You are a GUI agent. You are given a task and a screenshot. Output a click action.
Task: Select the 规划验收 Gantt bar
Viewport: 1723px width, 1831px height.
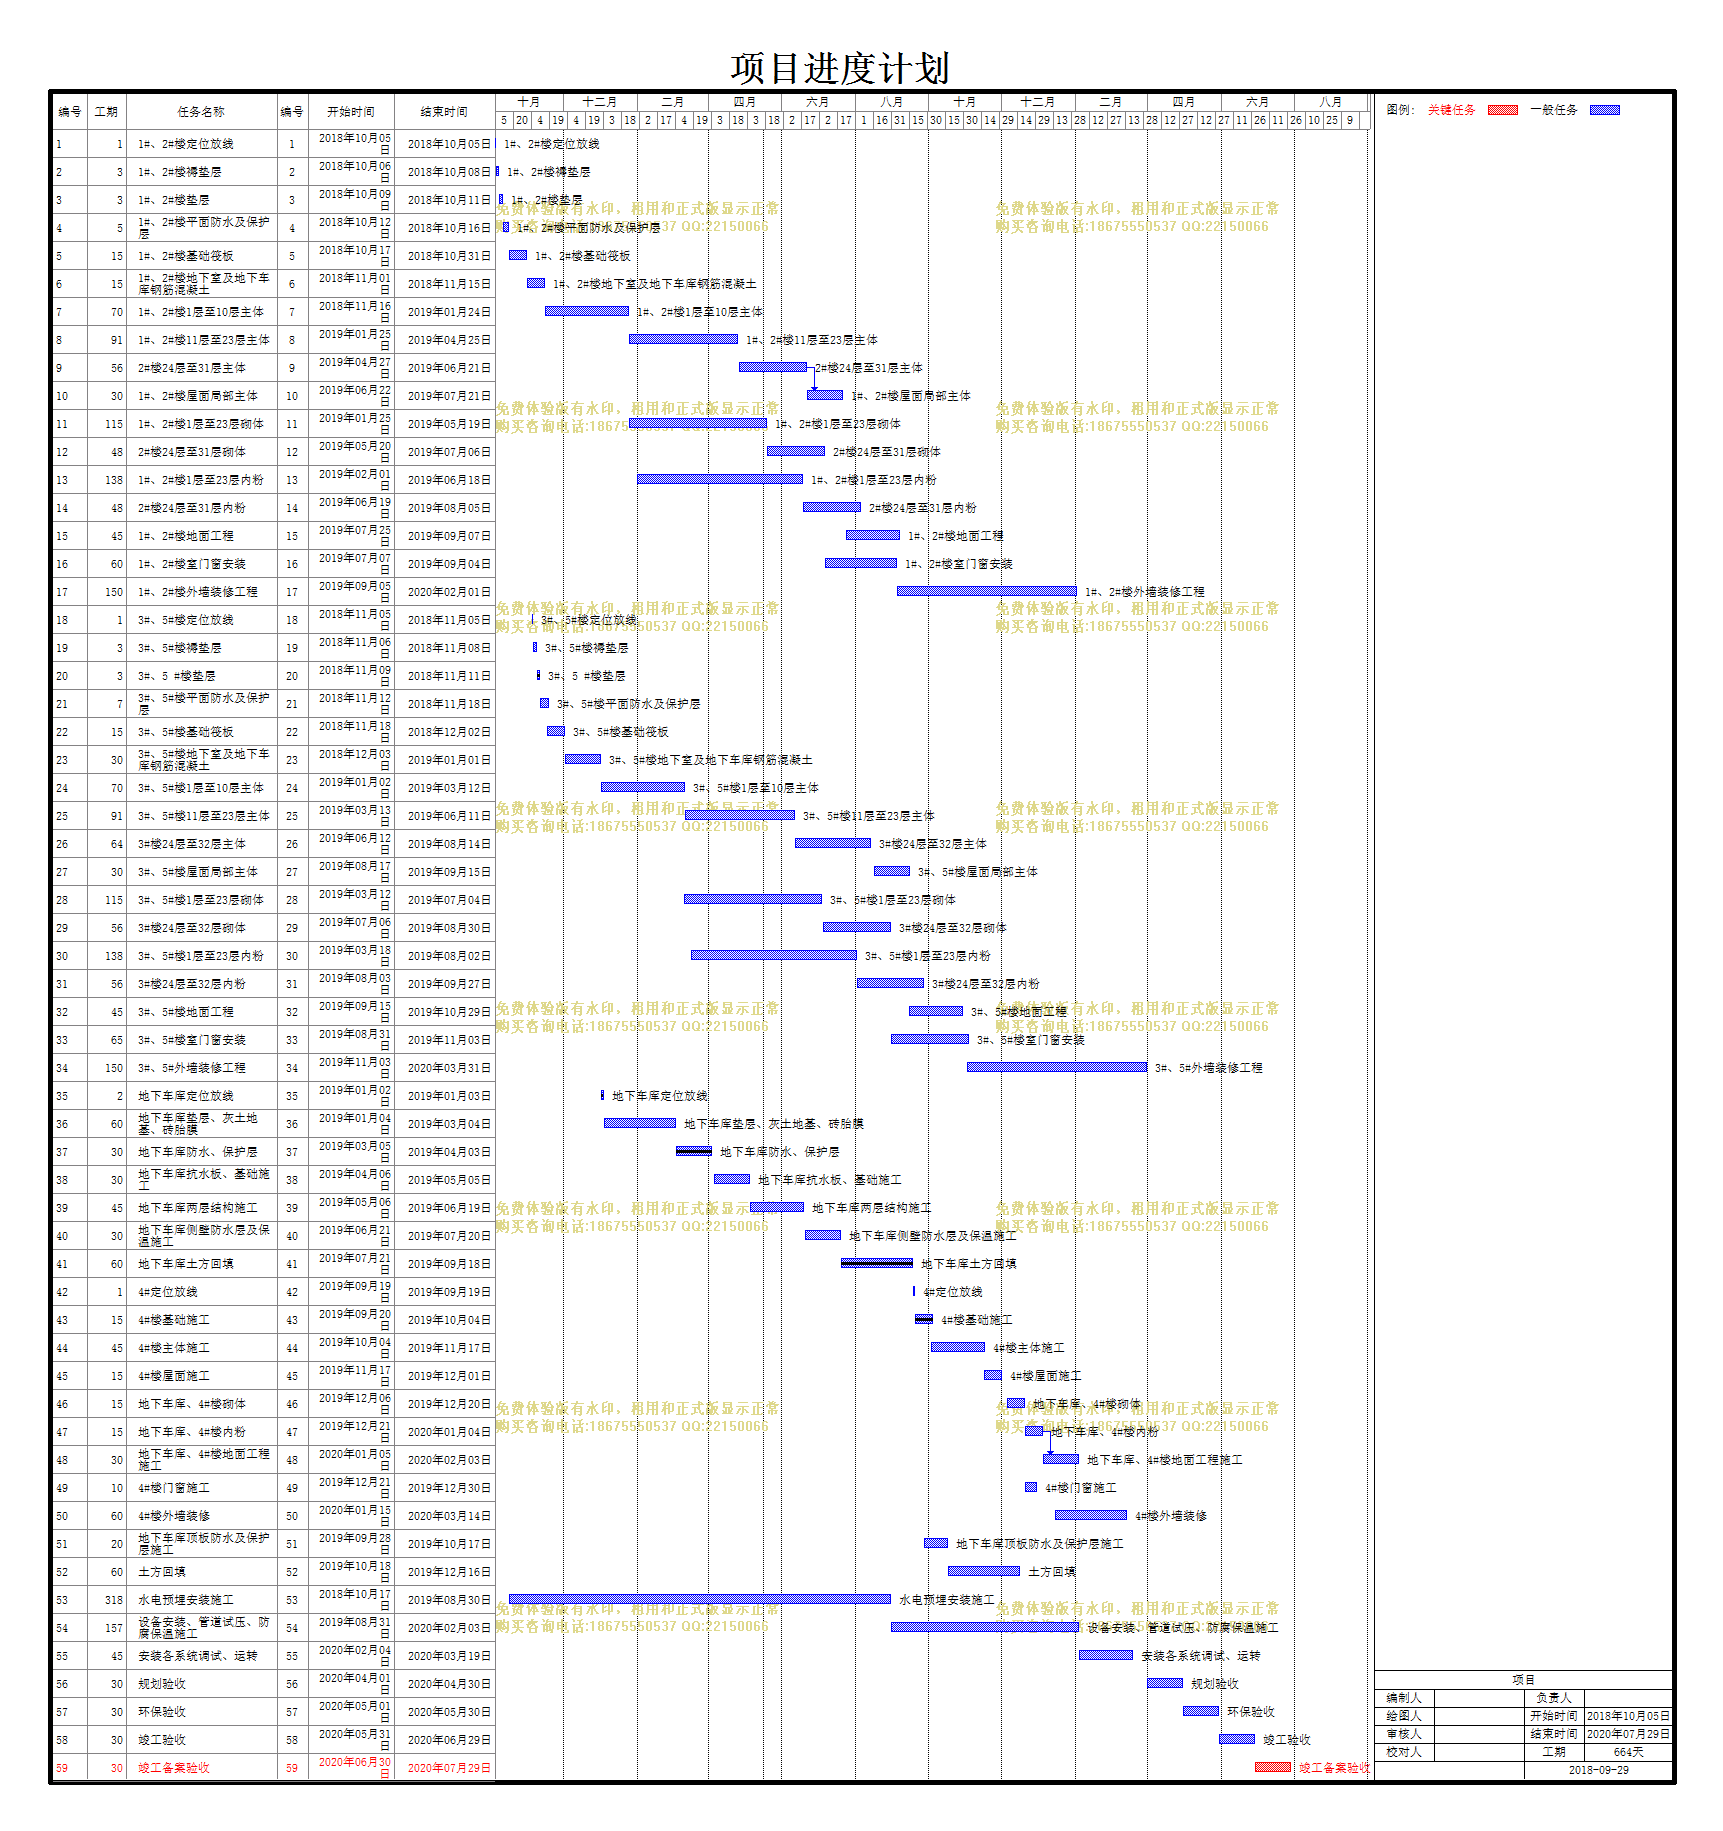(1165, 1683)
